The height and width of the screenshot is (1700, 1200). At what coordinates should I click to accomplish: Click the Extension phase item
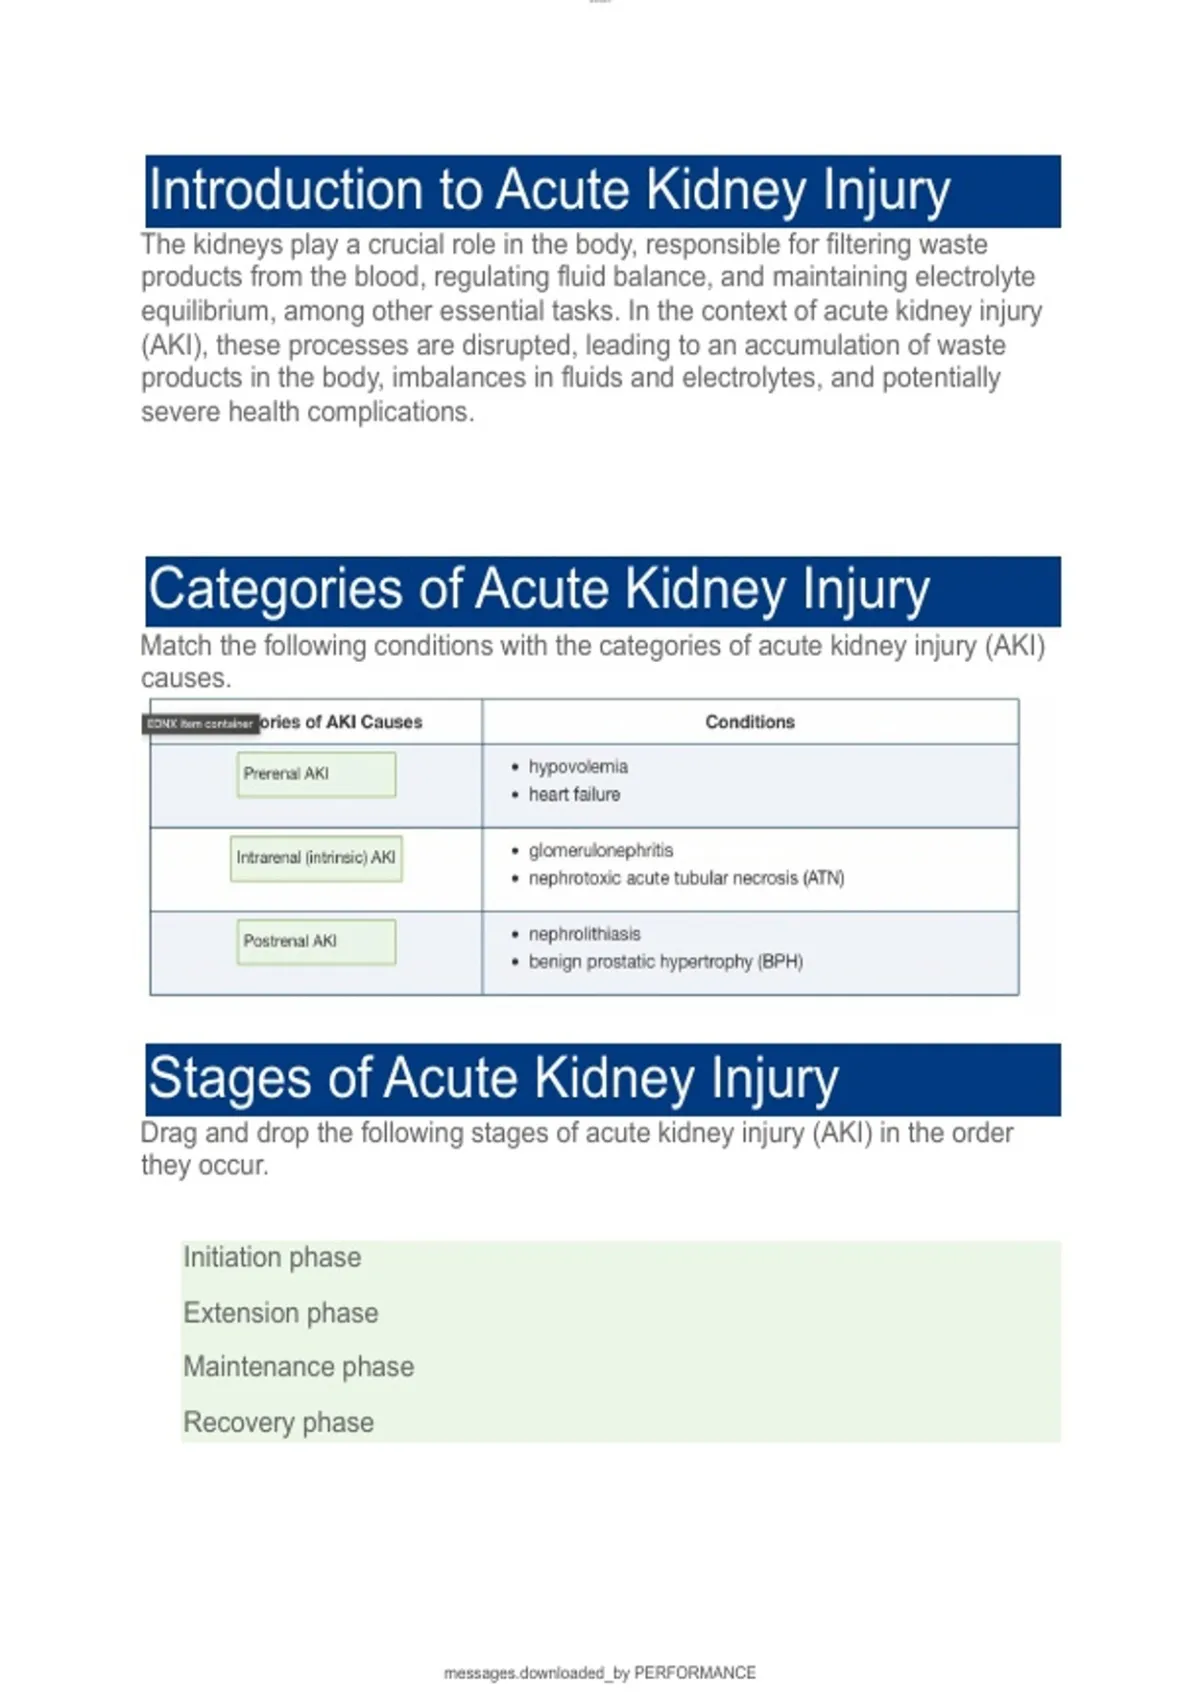[x=281, y=1313]
